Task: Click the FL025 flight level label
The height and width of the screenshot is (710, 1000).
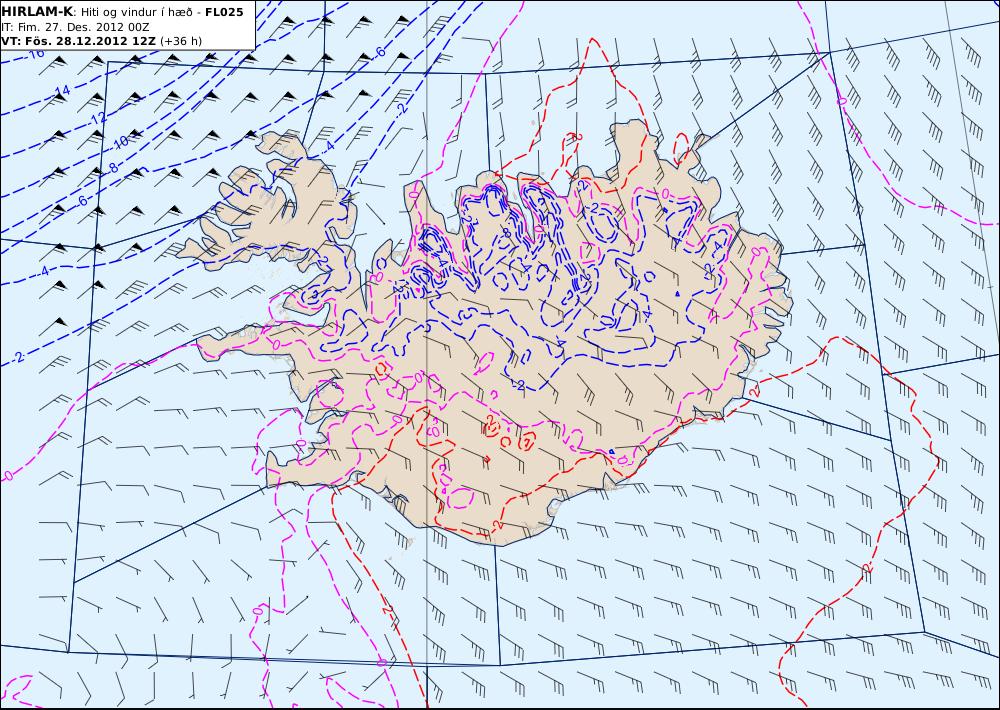Action: click(x=224, y=12)
